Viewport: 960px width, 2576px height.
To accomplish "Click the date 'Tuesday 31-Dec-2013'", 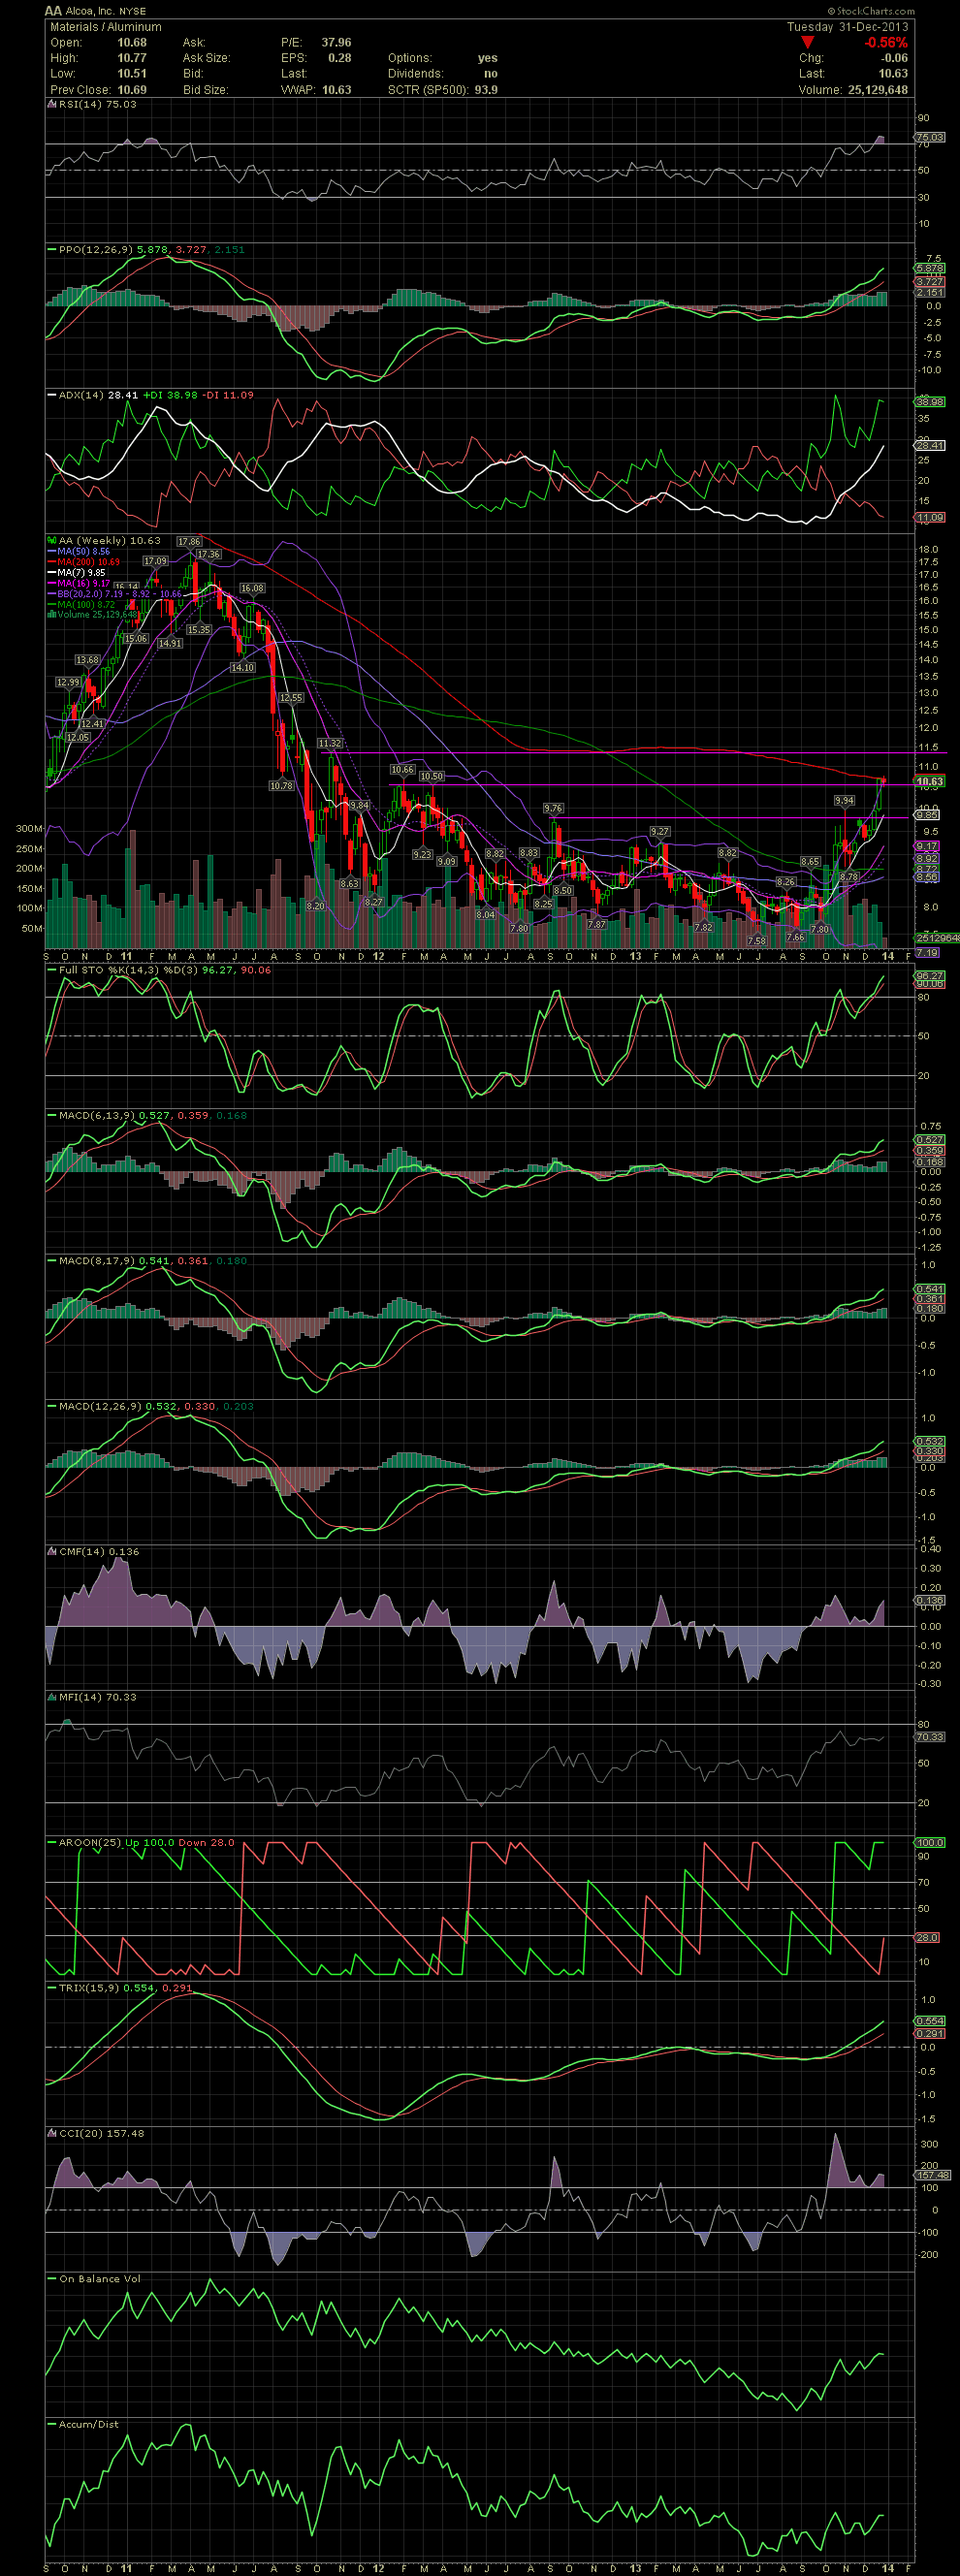I will [x=847, y=27].
